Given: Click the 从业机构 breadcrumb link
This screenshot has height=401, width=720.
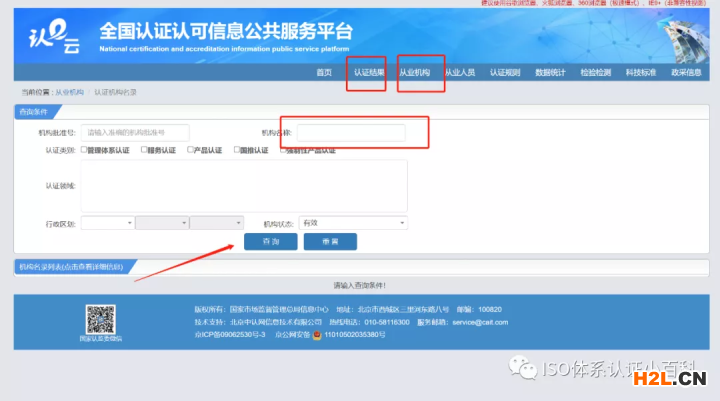Looking at the screenshot, I should 69,92.
